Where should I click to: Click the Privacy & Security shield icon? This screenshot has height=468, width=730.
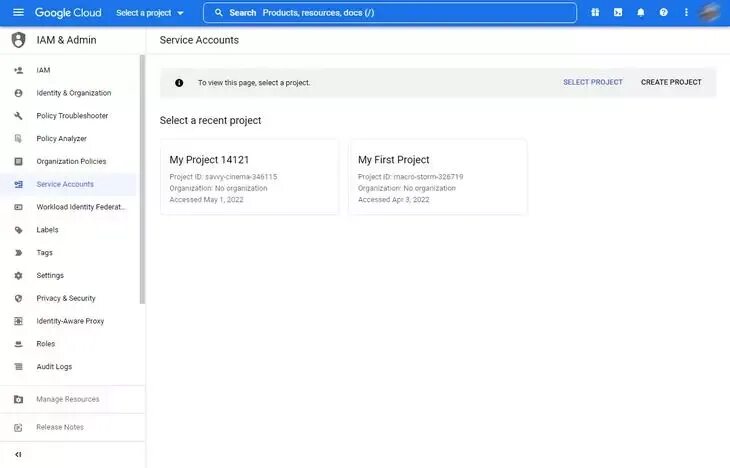(x=19, y=298)
